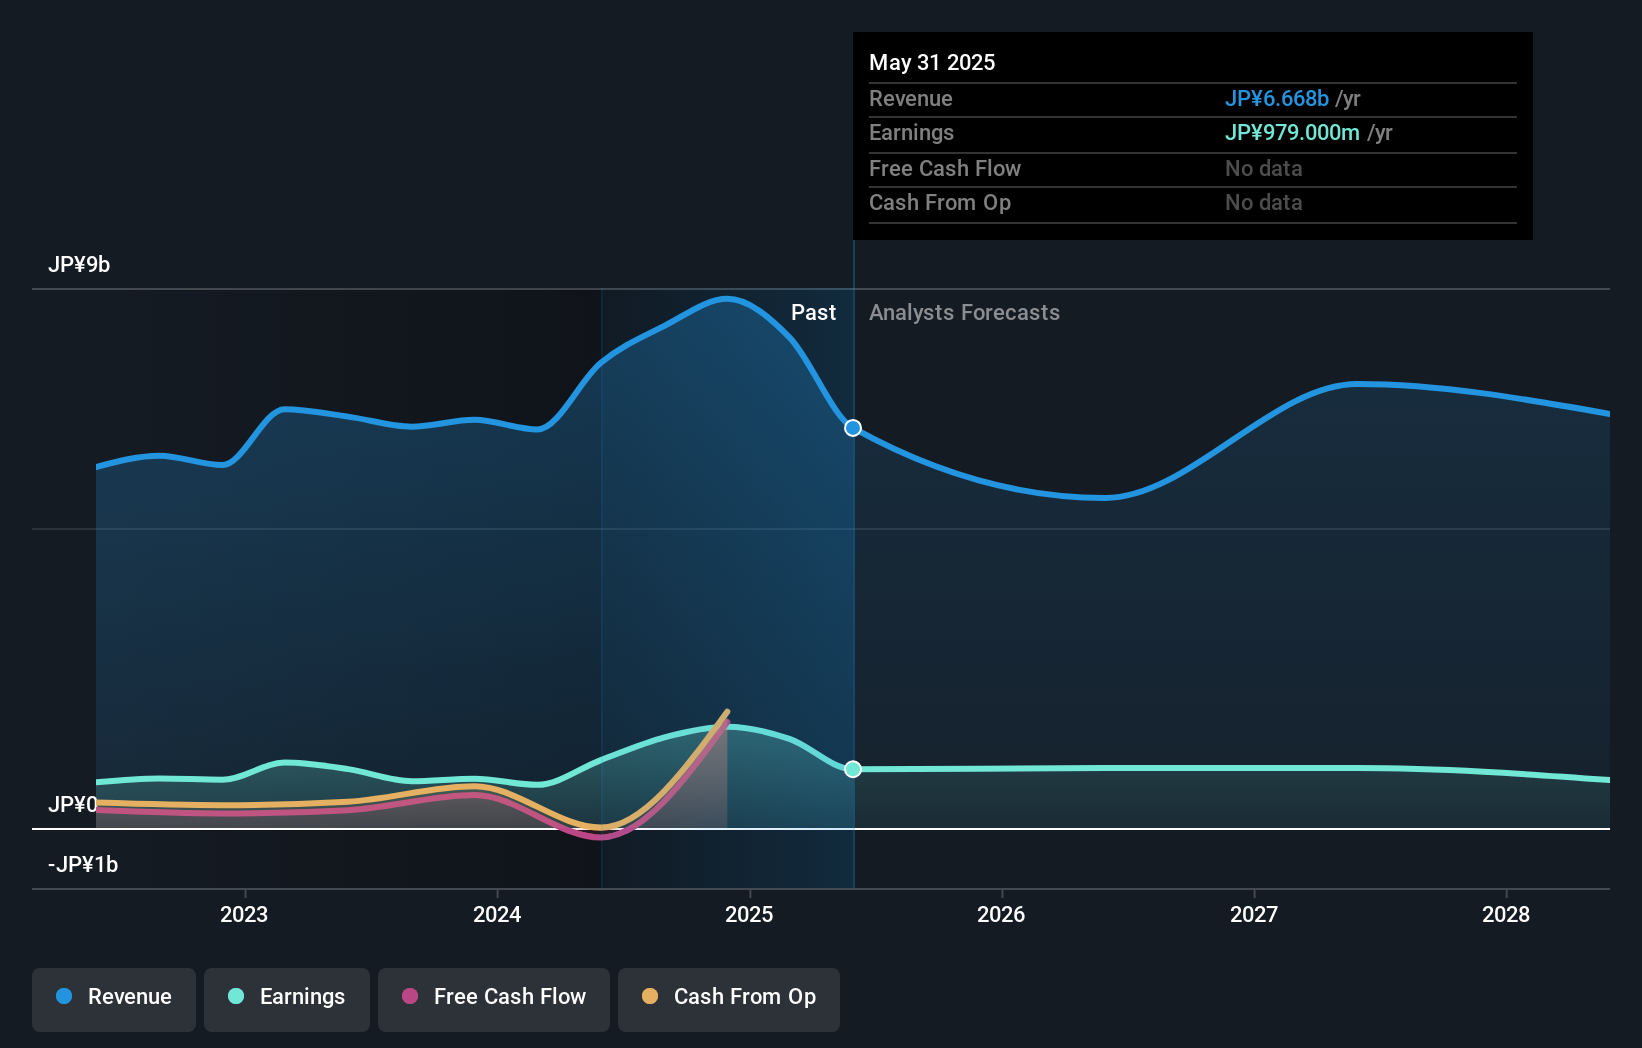Select the Revenue data point marker at May 2025
This screenshot has height=1048, width=1642.
pyautogui.click(x=853, y=428)
